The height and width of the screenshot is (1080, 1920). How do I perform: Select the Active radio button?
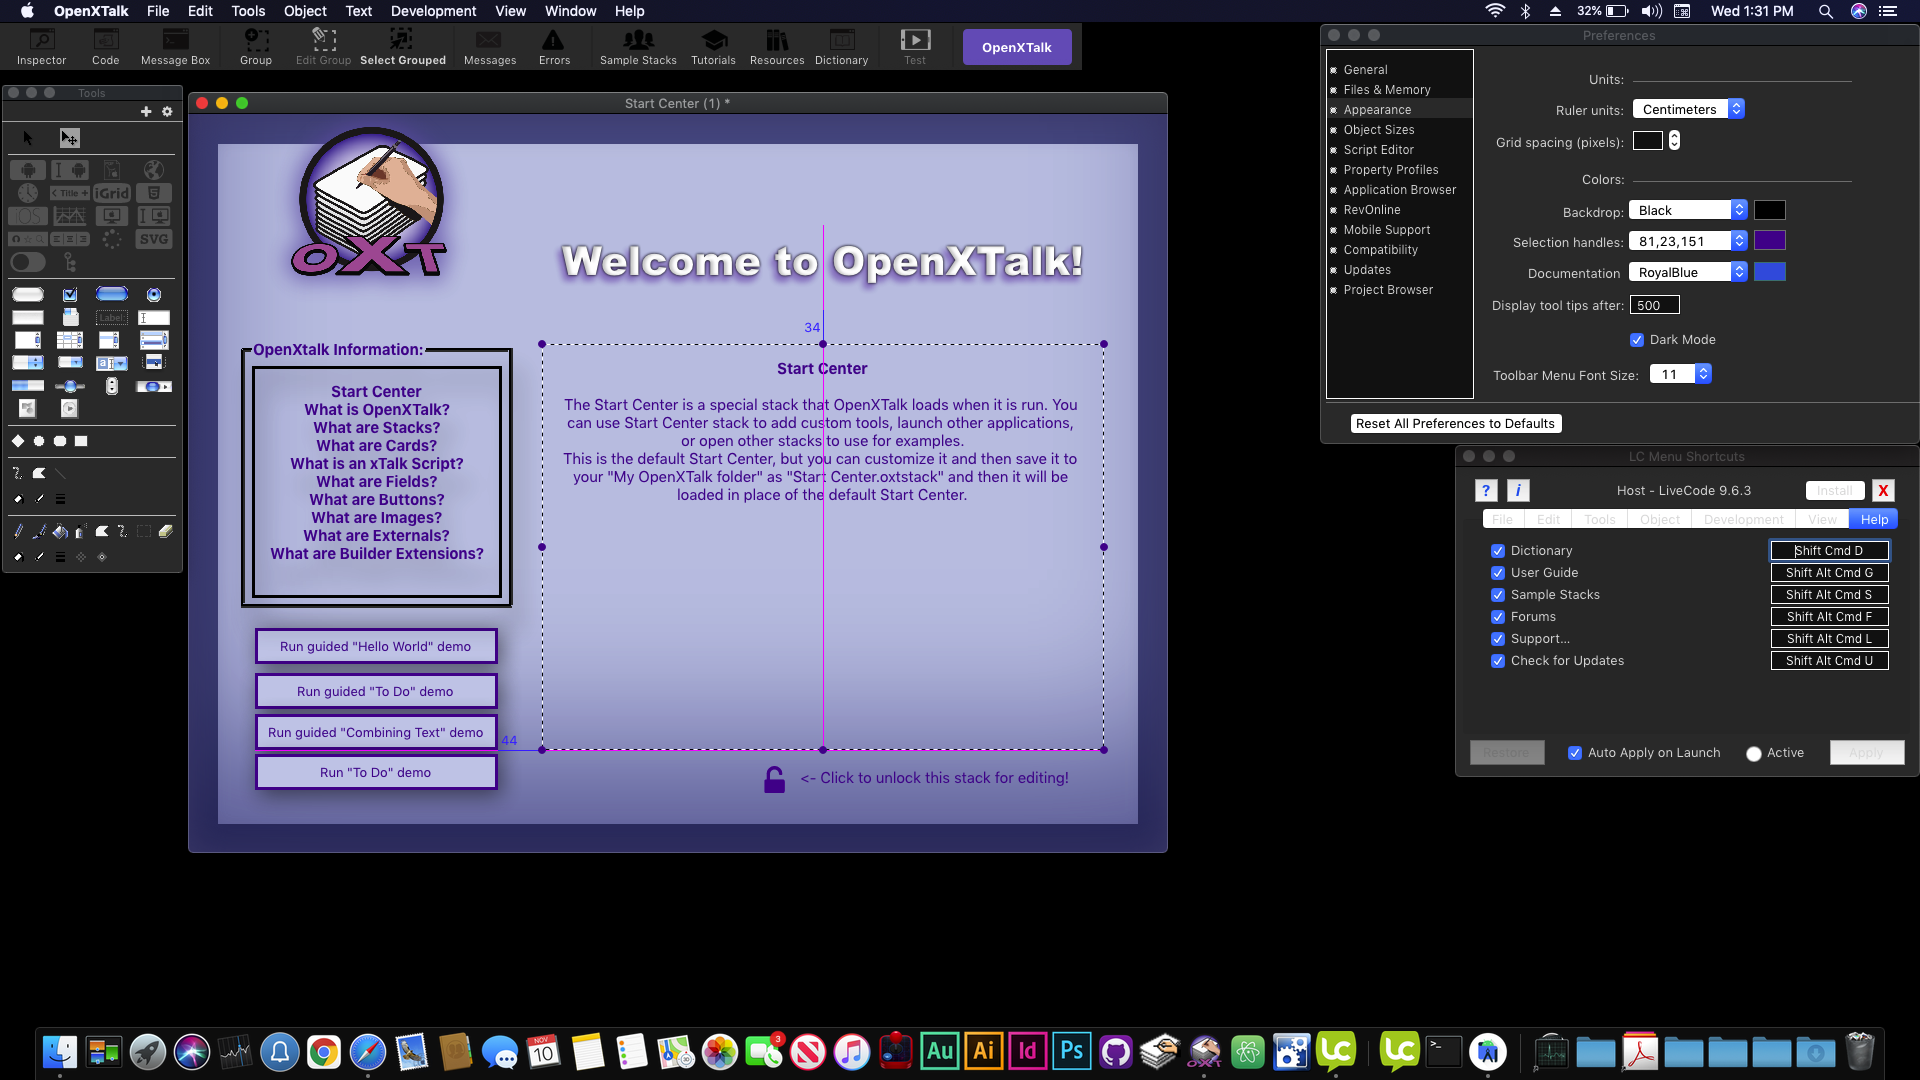pos(1754,754)
